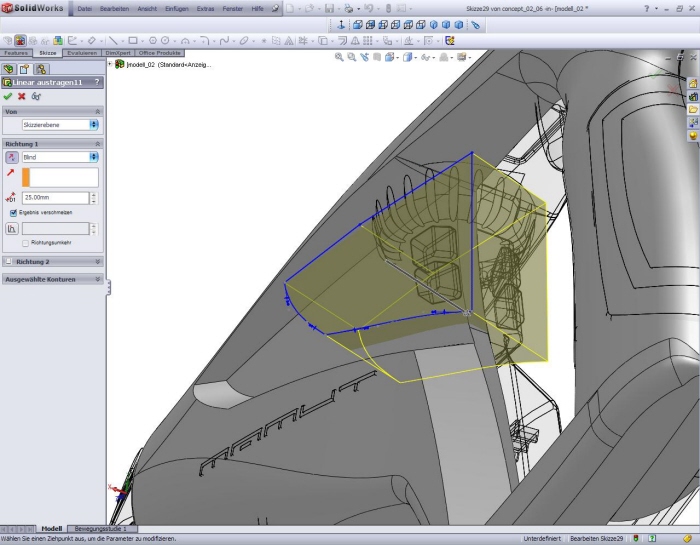Viewport: 700px width, 545px height.
Task: Click the Zoom to Fit magnifier icon
Action: point(339,58)
